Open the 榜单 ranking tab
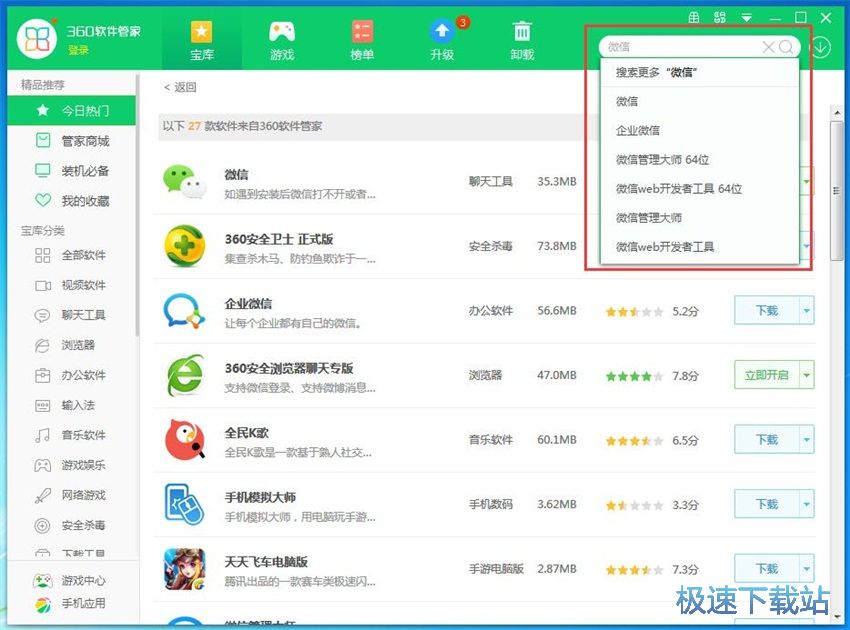The image size is (850, 630). pyautogui.click(x=362, y=41)
